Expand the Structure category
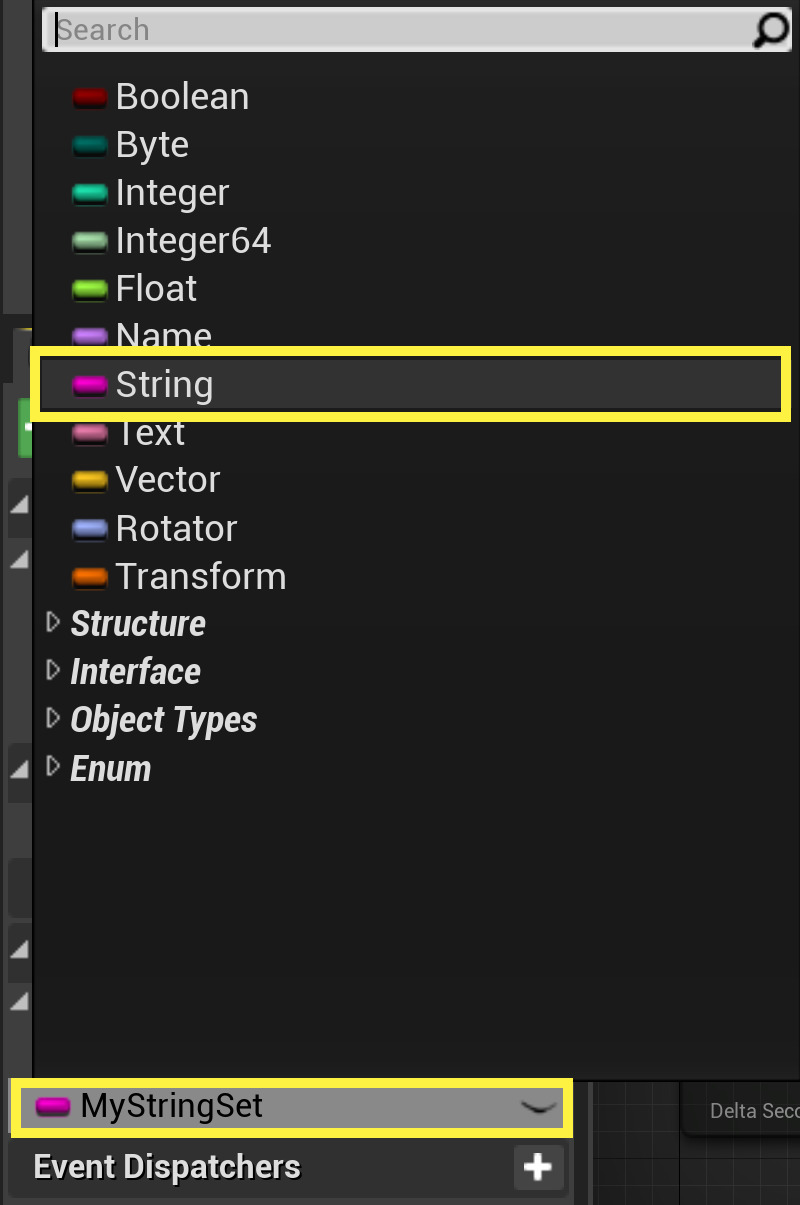Image resolution: width=800 pixels, height=1205 pixels. point(52,622)
